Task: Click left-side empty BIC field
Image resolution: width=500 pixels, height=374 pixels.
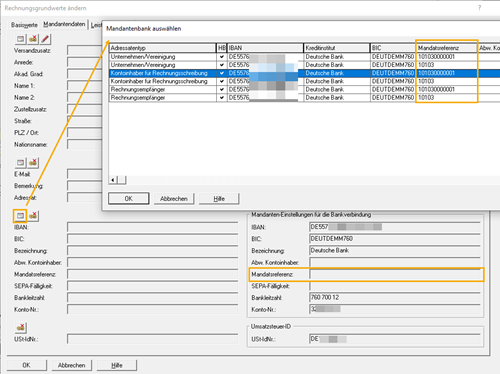Action: [x=152, y=239]
